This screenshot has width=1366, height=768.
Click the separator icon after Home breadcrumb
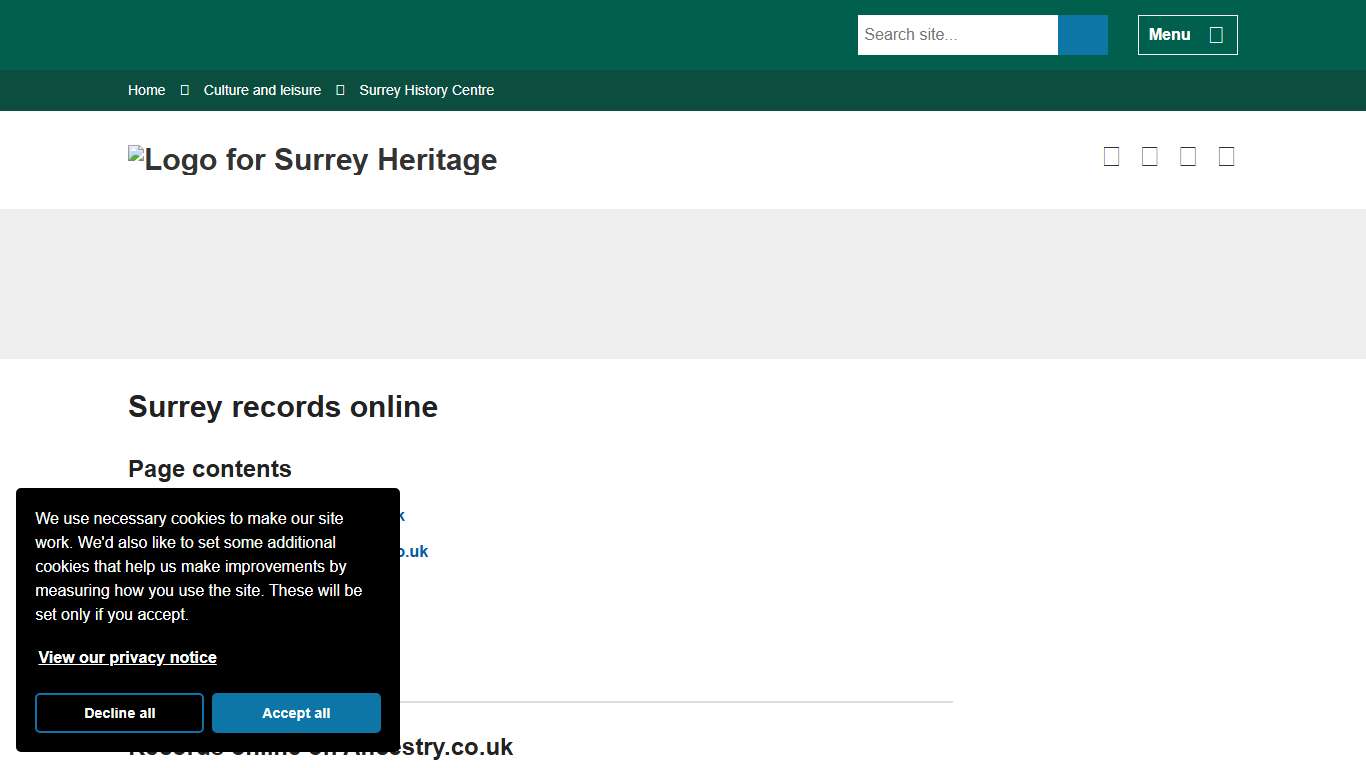coord(184,90)
